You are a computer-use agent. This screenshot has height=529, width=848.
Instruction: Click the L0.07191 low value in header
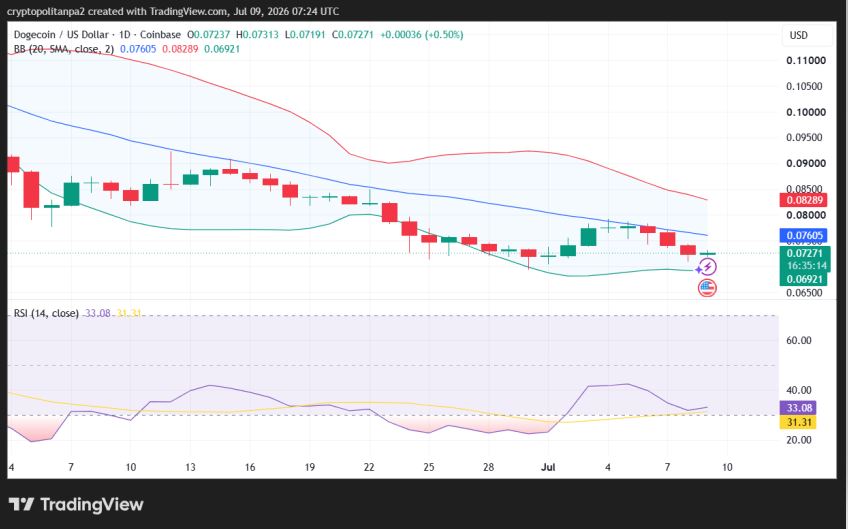[304, 35]
